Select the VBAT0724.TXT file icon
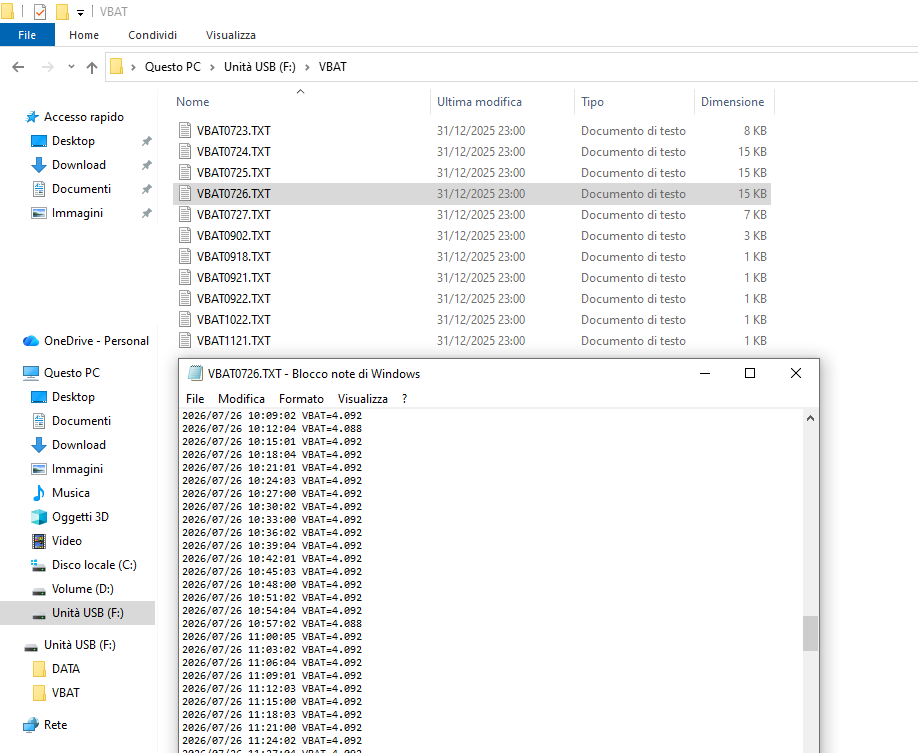918x753 pixels. 185,152
